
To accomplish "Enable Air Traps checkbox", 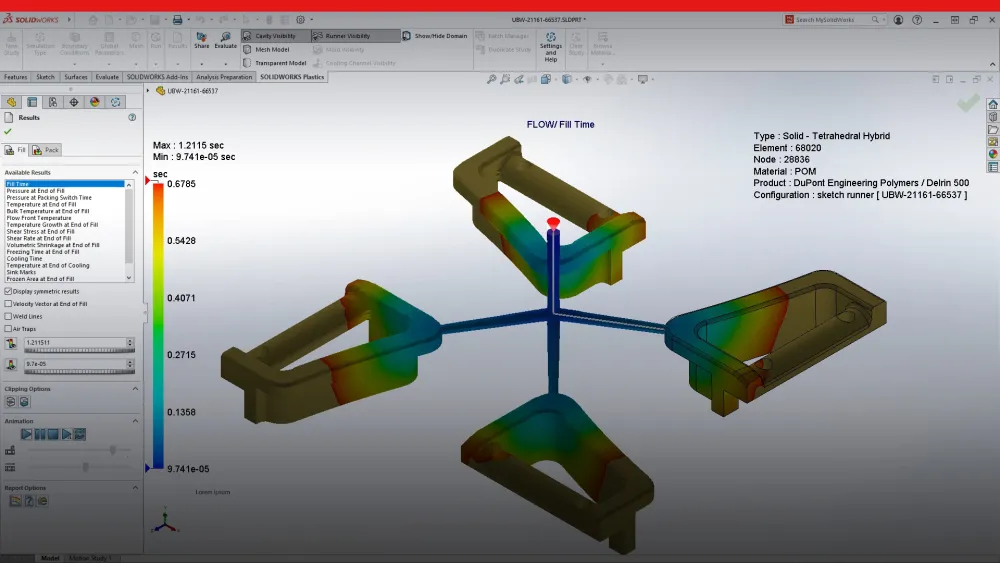I will (x=8, y=329).
